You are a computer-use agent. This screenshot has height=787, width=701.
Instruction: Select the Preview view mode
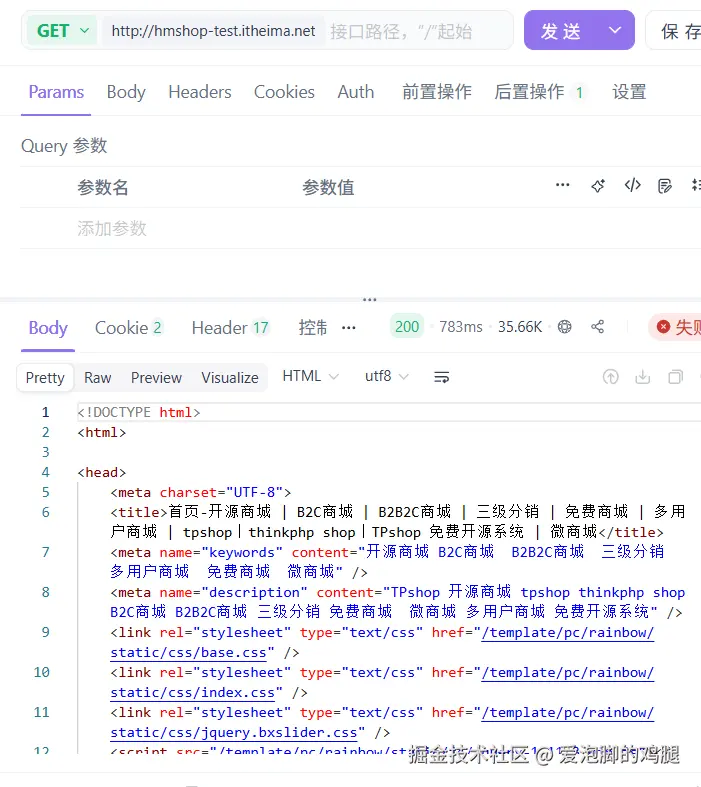point(156,377)
